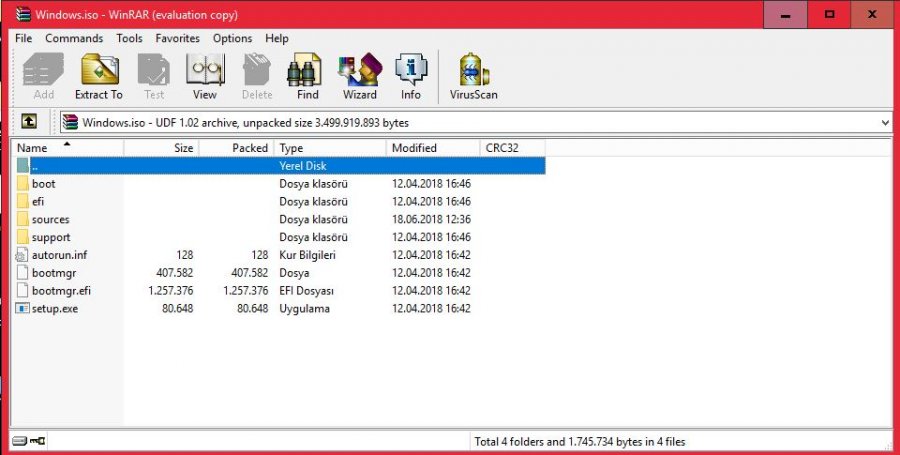The image size is (900, 455).
Task: Click the status bar total files text
Action: (580, 441)
